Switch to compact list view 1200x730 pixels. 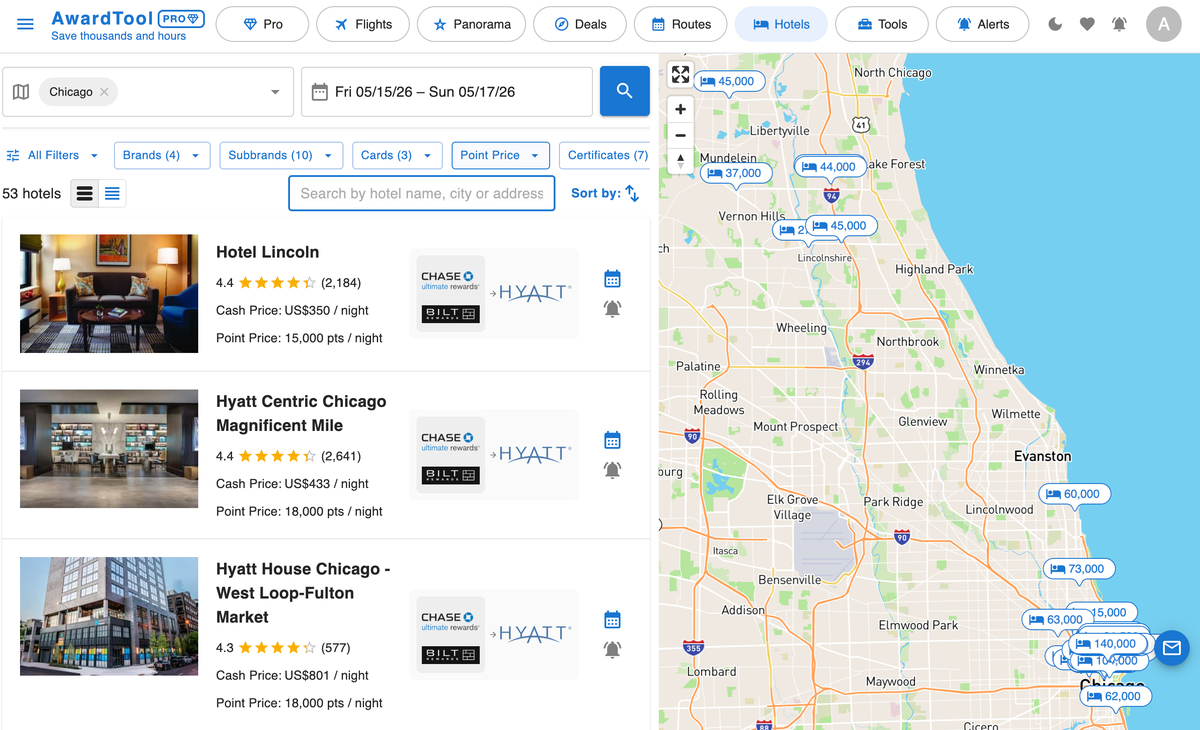[112, 193]
